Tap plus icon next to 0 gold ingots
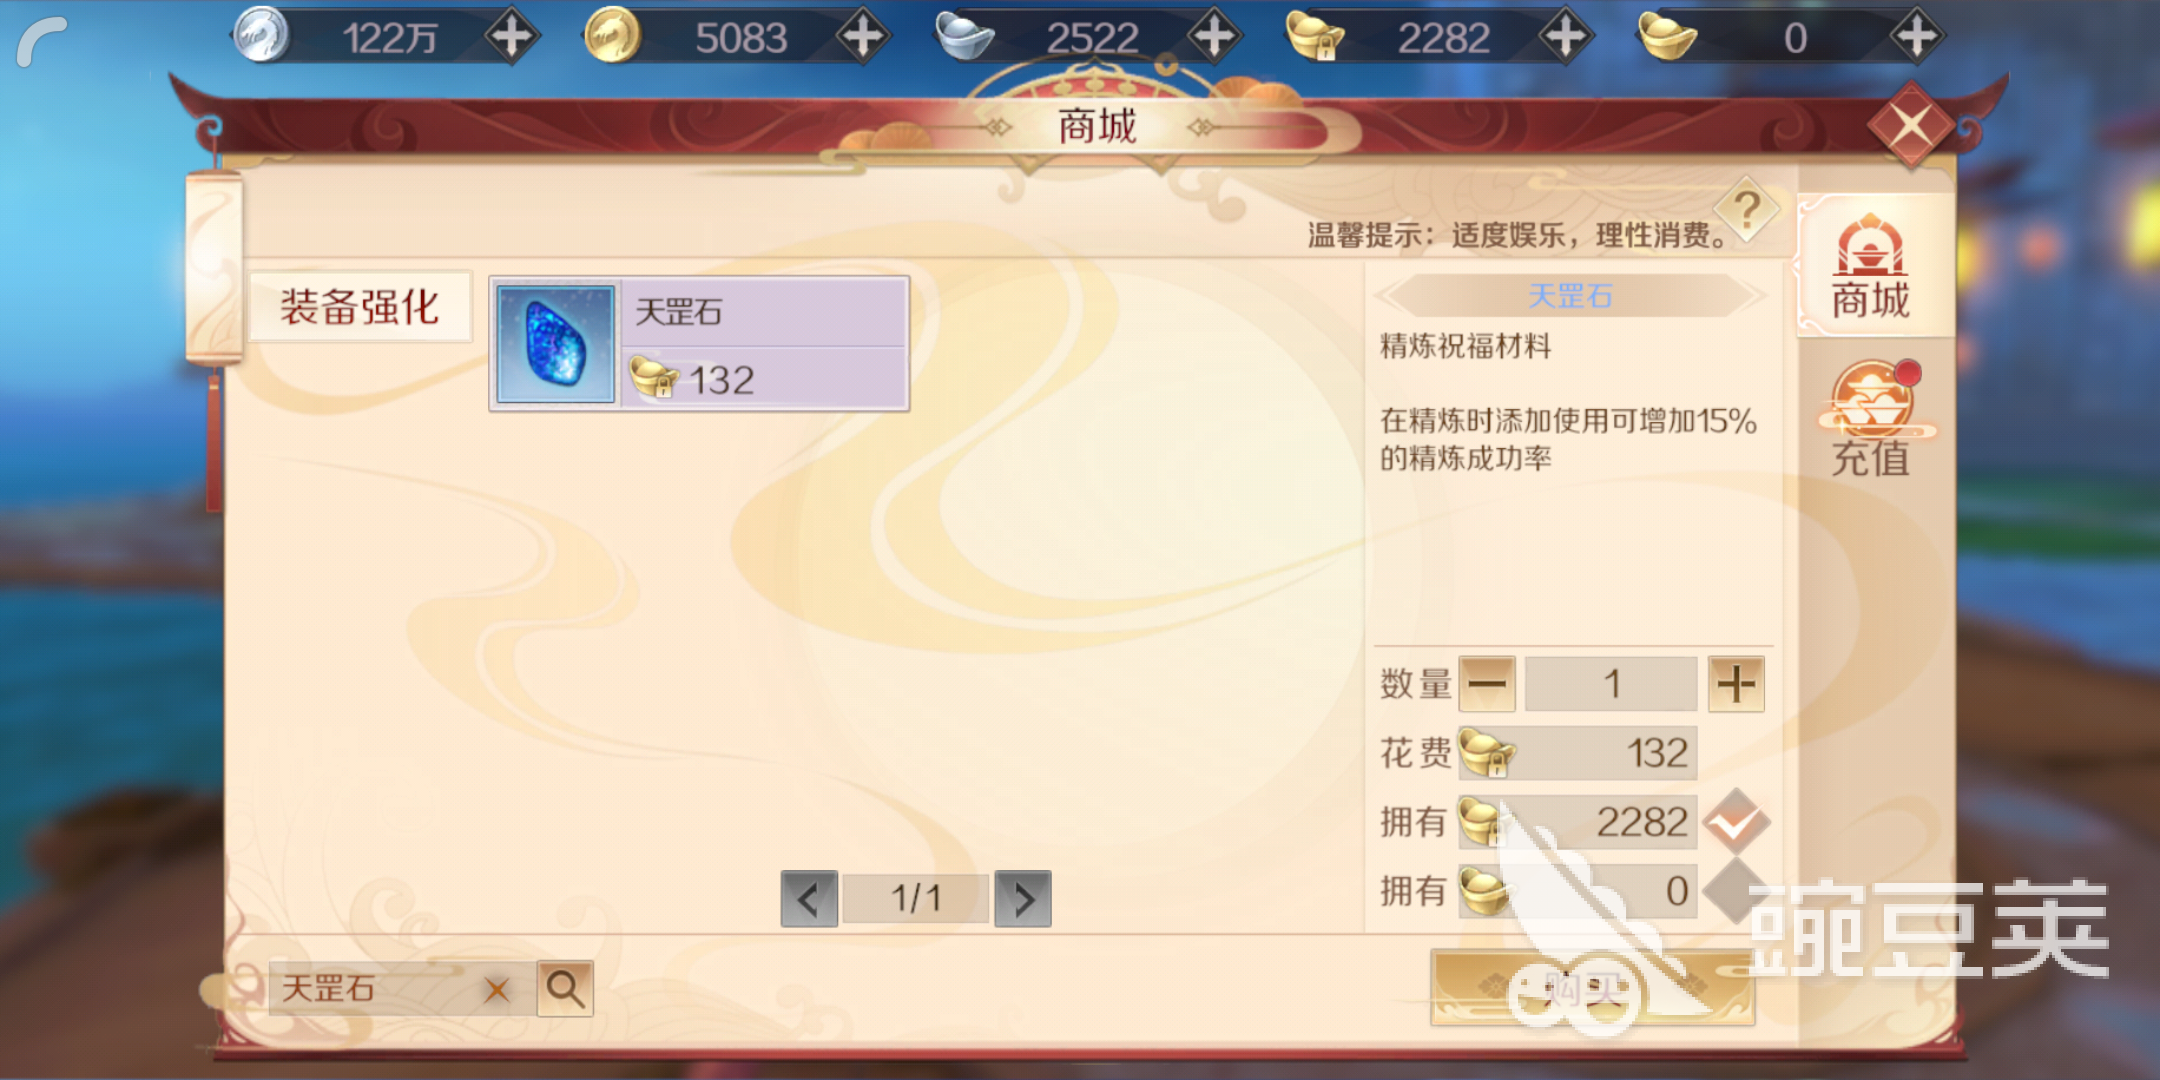 (1916, 37)
